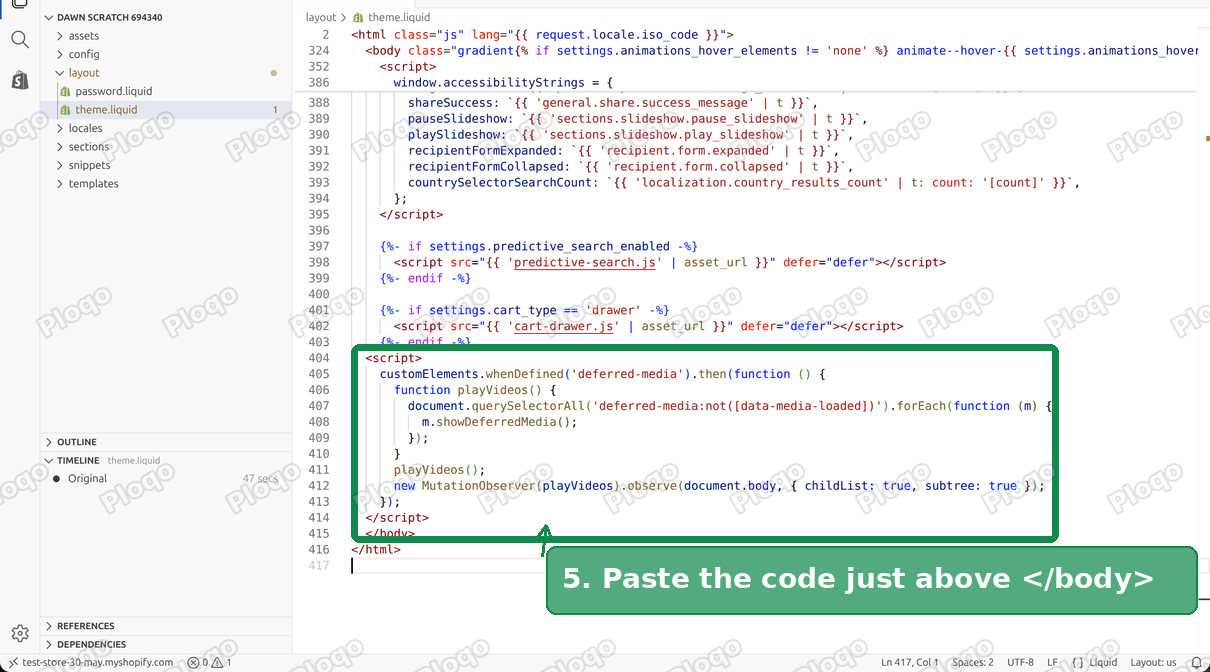Change indentation via Spaces: 2
Screen dimensions: 1210x672
973,662
